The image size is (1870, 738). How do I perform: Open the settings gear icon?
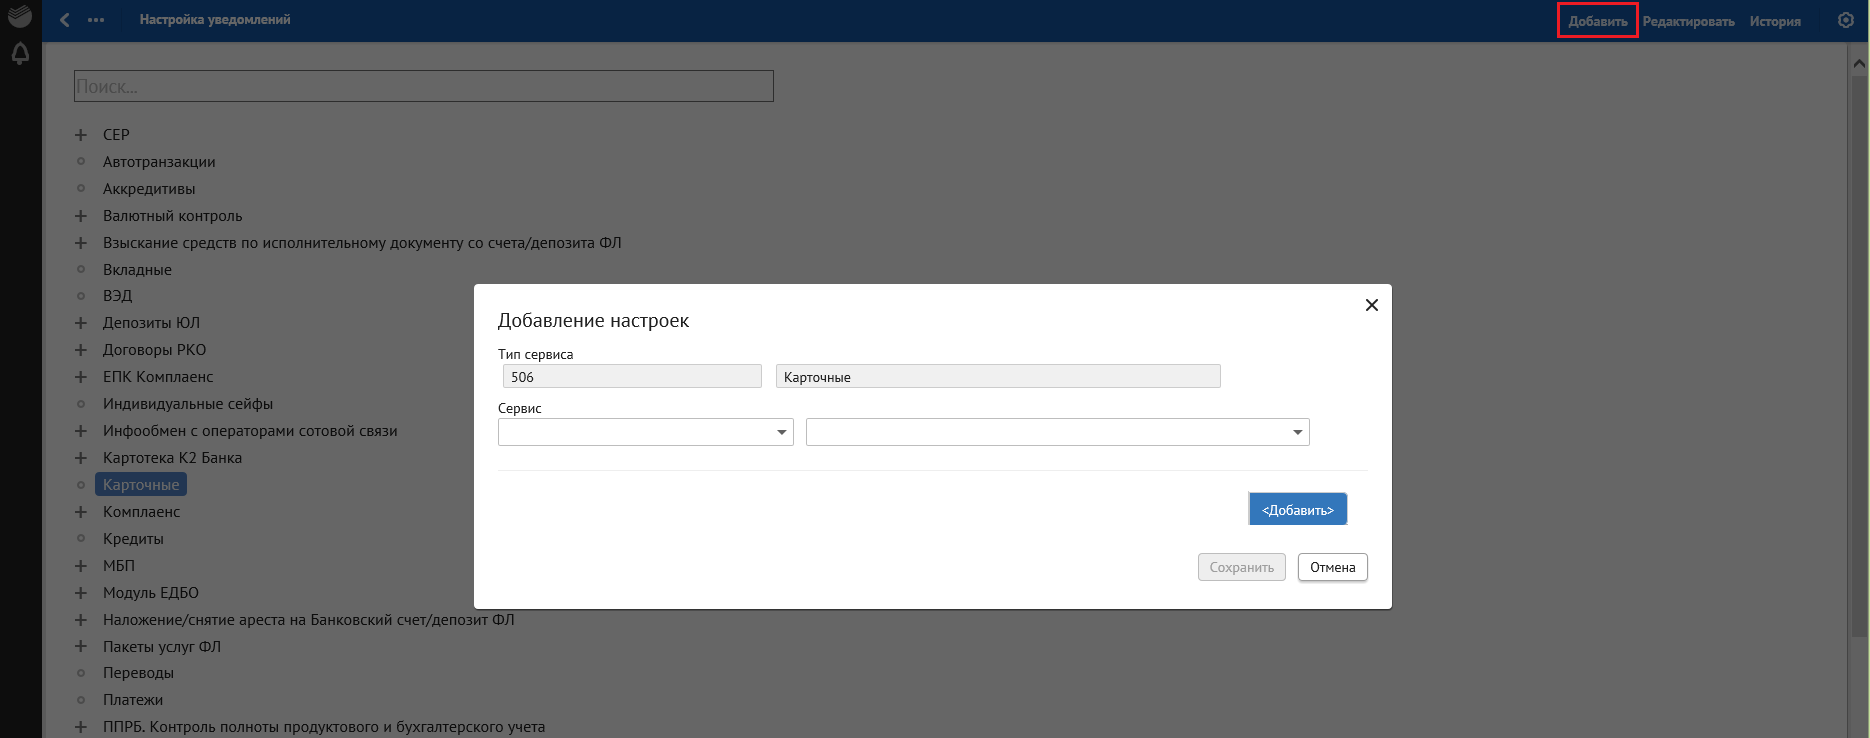(x=1846, y=20)
